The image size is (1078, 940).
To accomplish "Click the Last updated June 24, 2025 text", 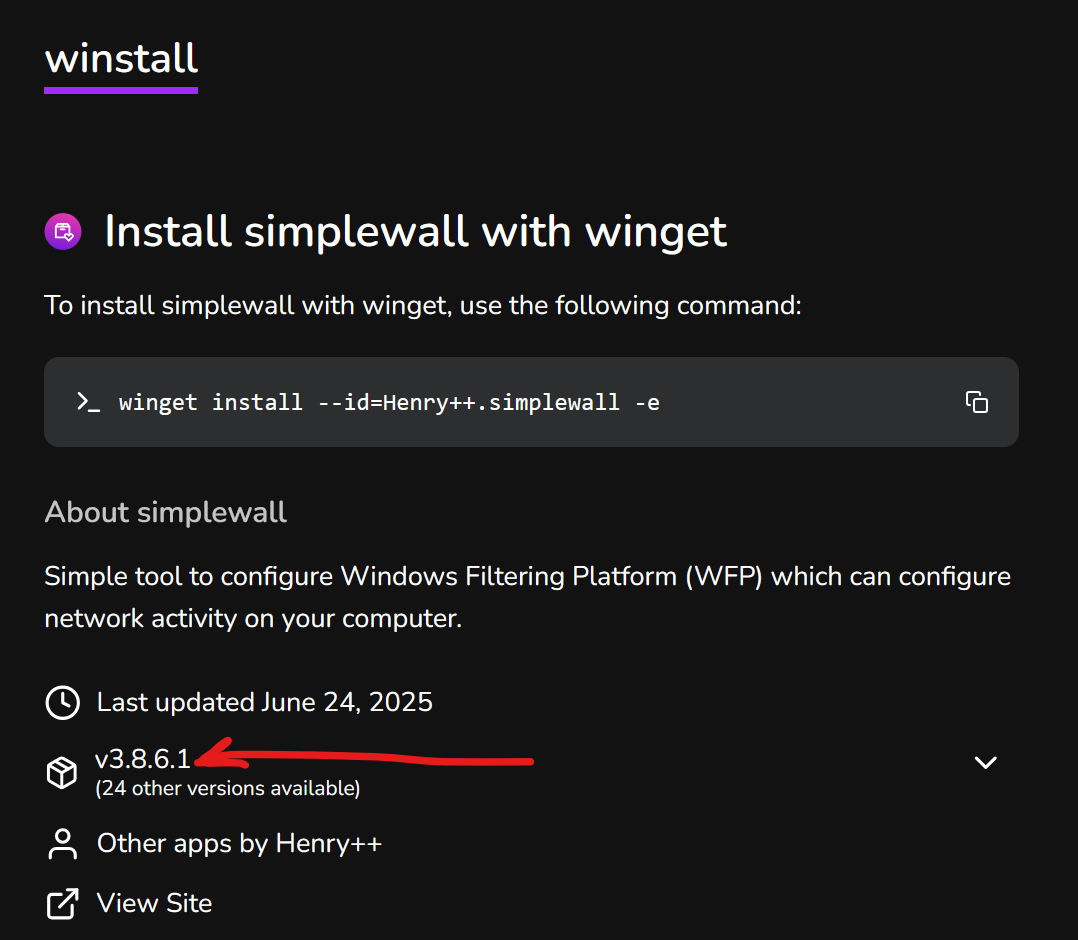I will pos(265,702).
